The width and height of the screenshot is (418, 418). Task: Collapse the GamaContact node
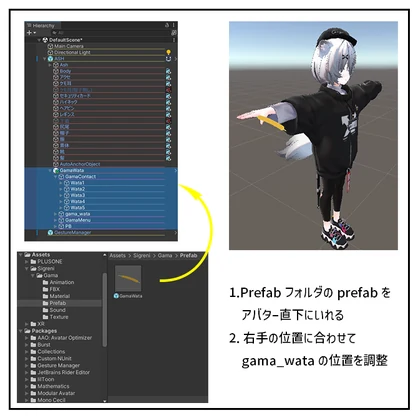(56, 177)
